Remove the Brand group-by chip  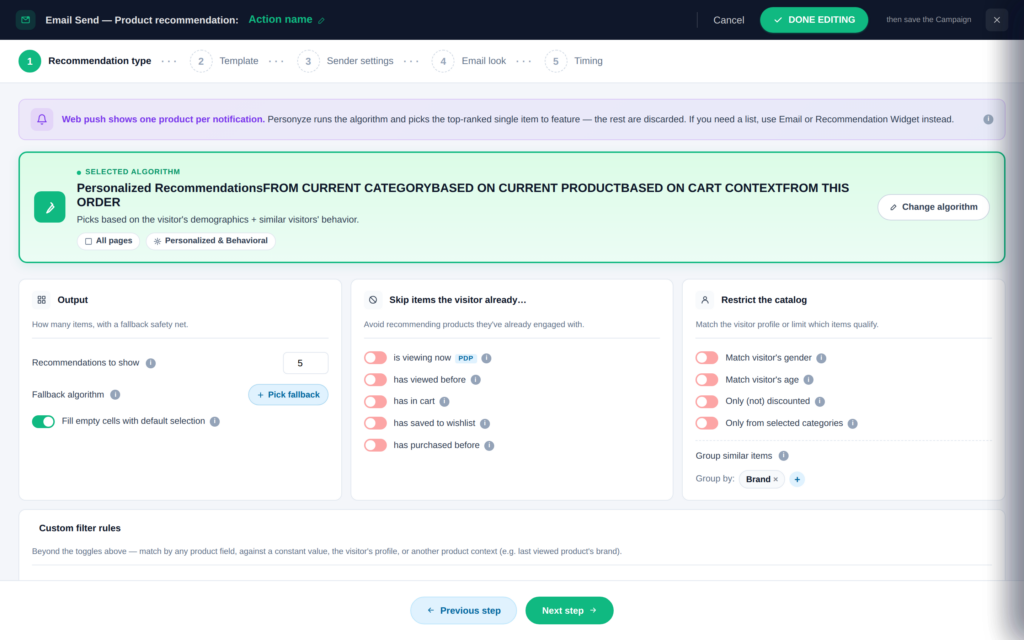click(776, 479)
